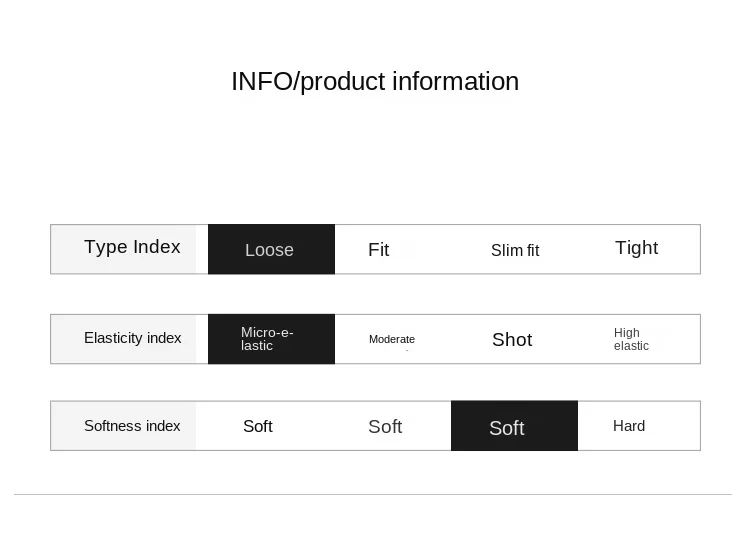Choose the Slim fit option
The image size is (750, 541).
tap(515, 250)
